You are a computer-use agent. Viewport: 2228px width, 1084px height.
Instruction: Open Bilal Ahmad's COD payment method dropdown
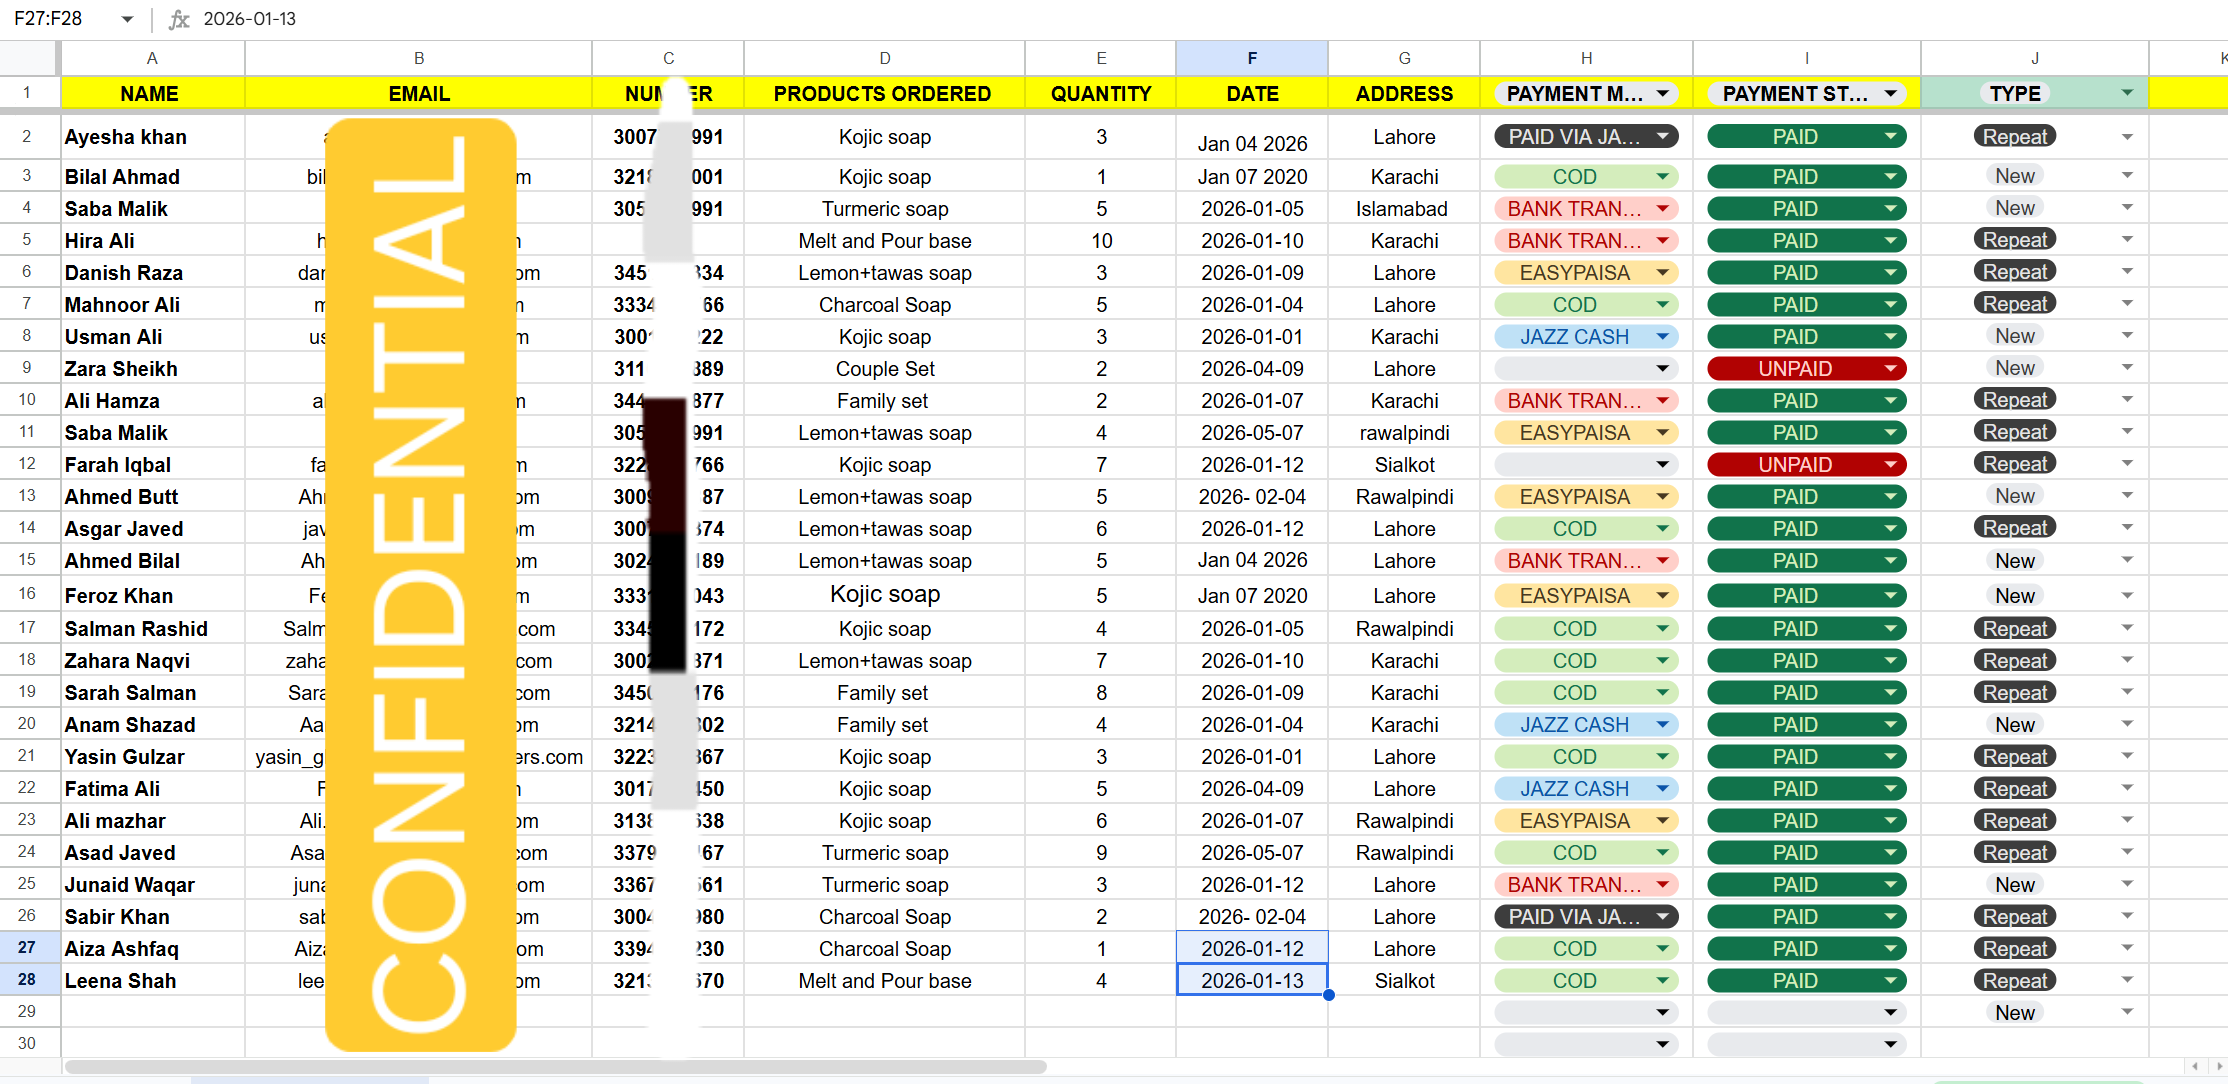[x=1662, y=177]
